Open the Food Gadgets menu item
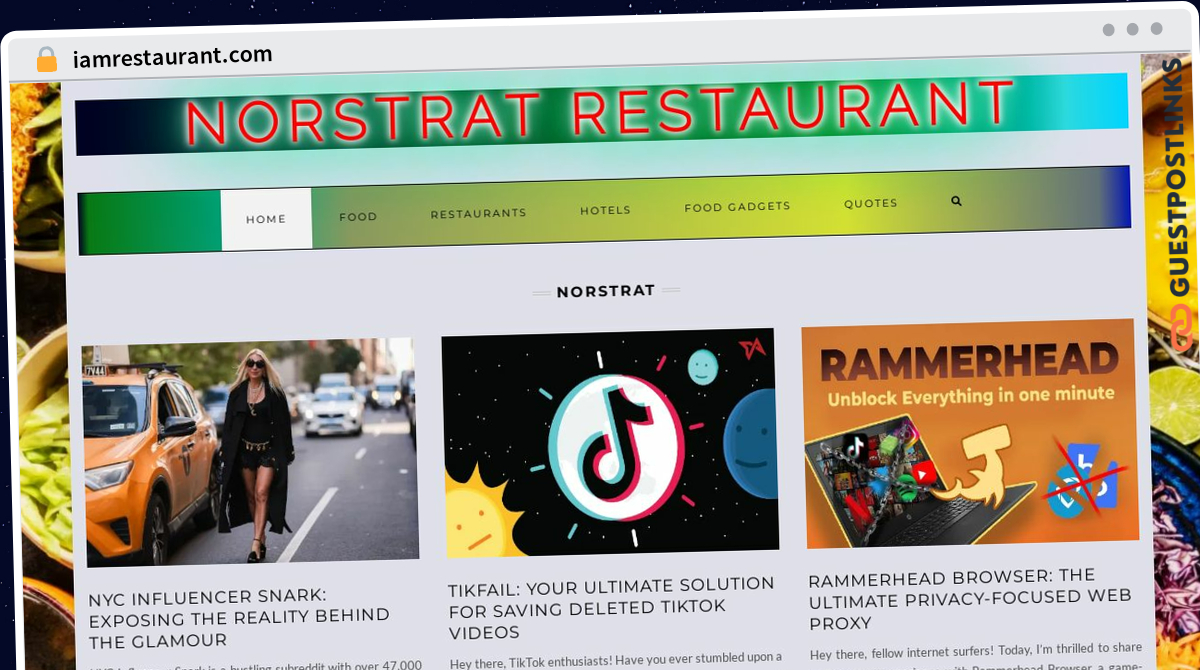The image size is (1200, 670). [737, 206]
